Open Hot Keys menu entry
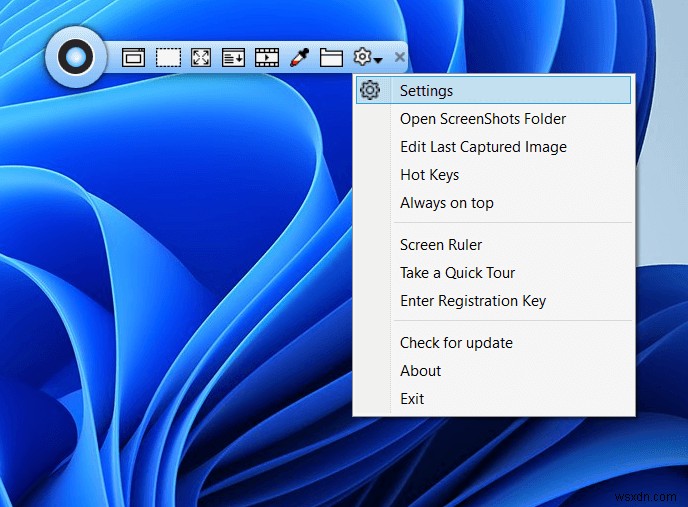 [494, 175]
